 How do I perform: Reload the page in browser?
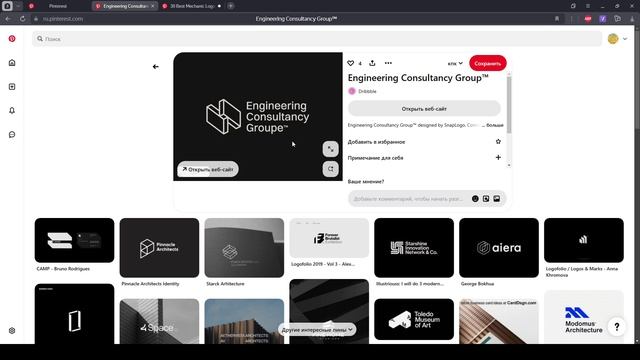[22, 19]
